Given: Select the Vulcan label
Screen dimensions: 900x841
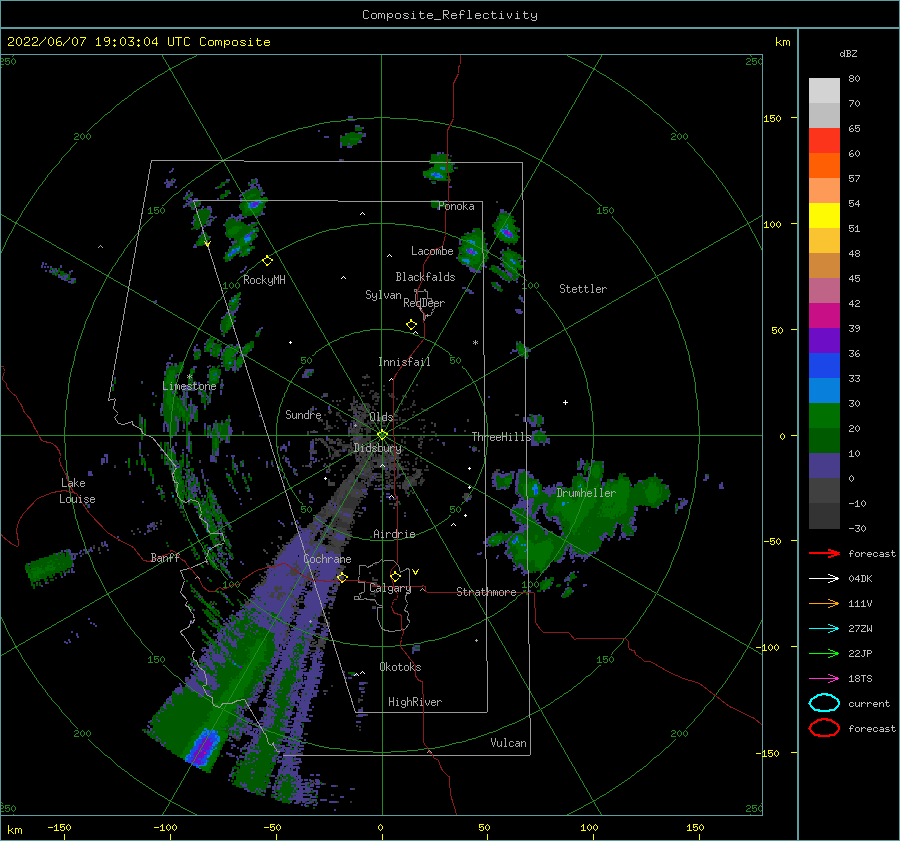Looking at the screenshot, I should (x=509, y=743).
